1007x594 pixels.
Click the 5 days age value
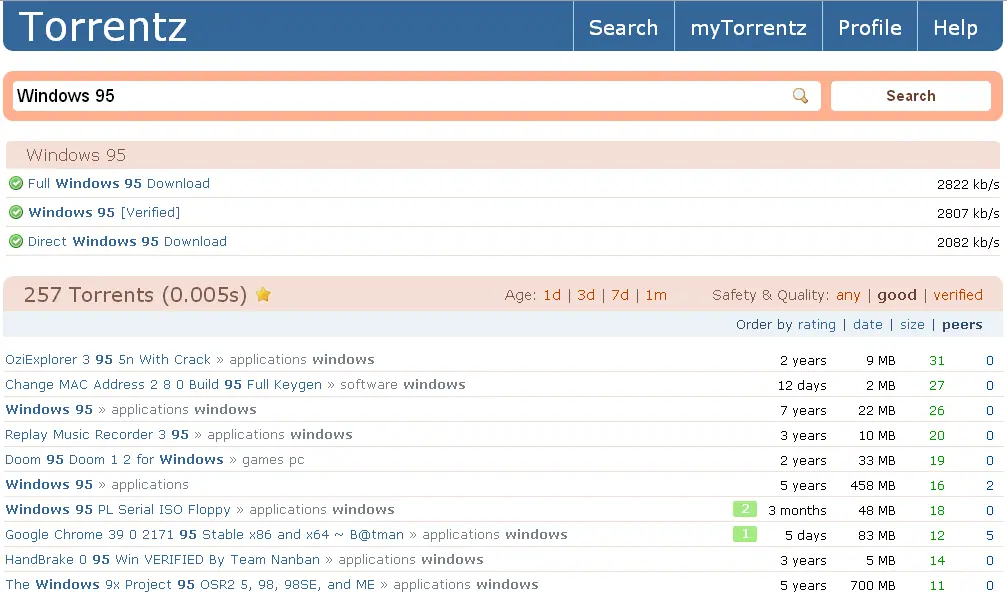[x=806, y=536]
